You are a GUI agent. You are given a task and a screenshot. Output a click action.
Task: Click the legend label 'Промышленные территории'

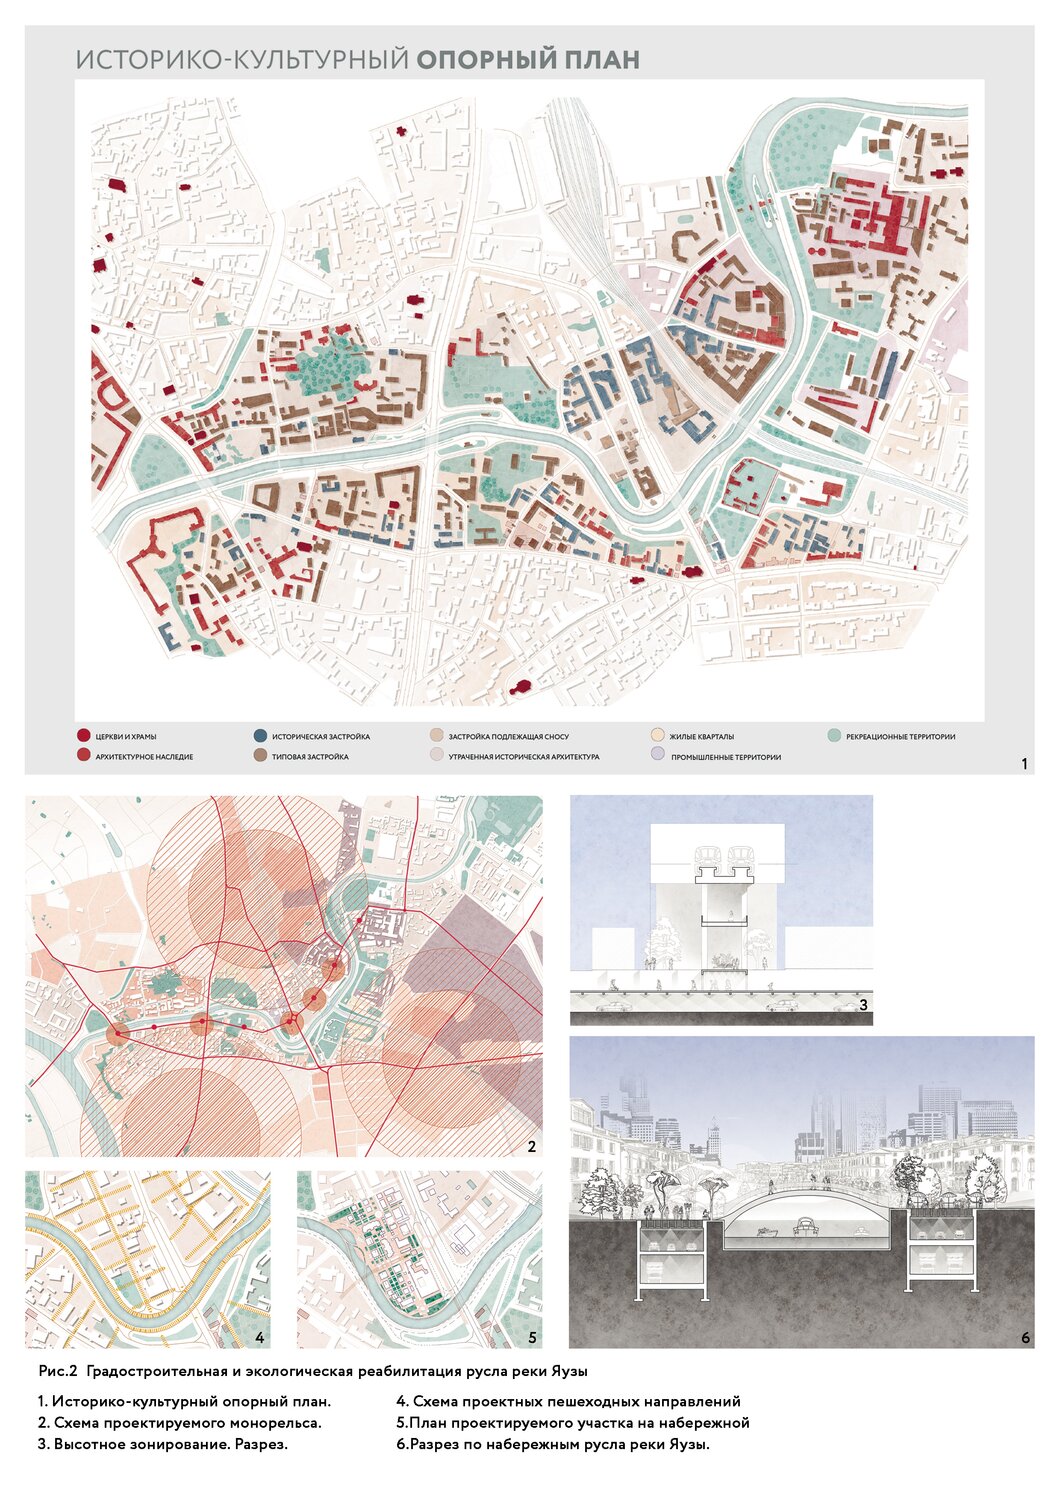tap(726, 757)
